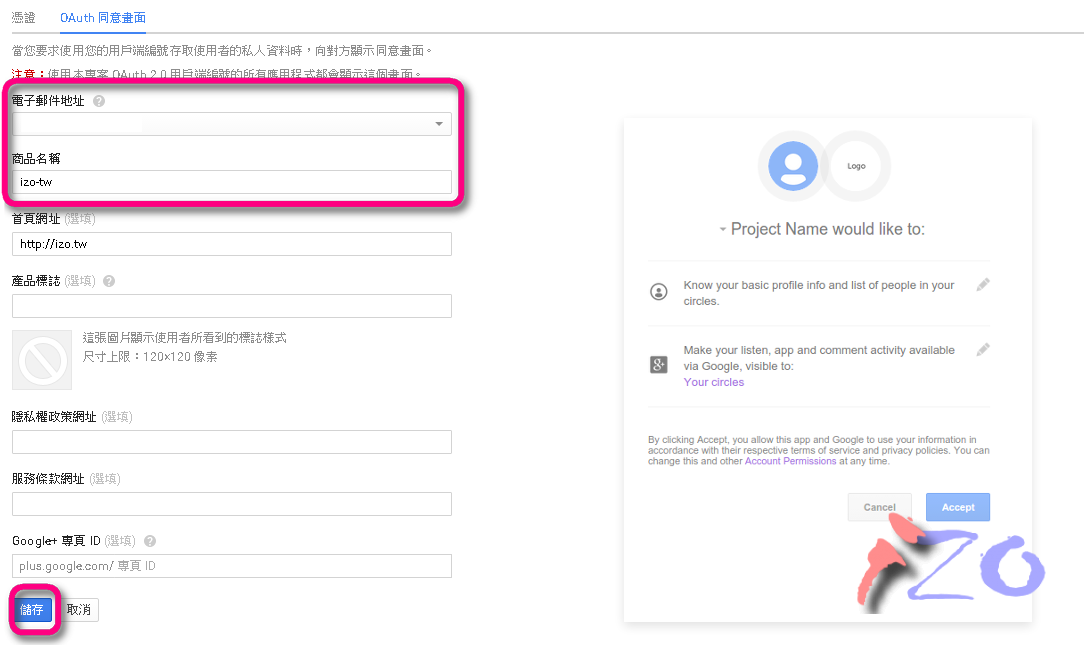Click pencil icon beside activity visibility
Image resolution: width=1084 pixels, height=645 pixels.
[x=982, y=350]
